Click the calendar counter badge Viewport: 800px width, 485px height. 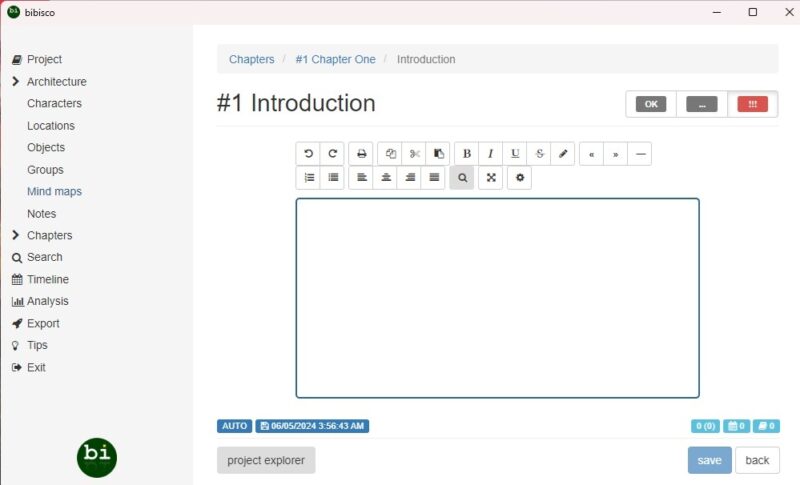(x=736, y=426)
